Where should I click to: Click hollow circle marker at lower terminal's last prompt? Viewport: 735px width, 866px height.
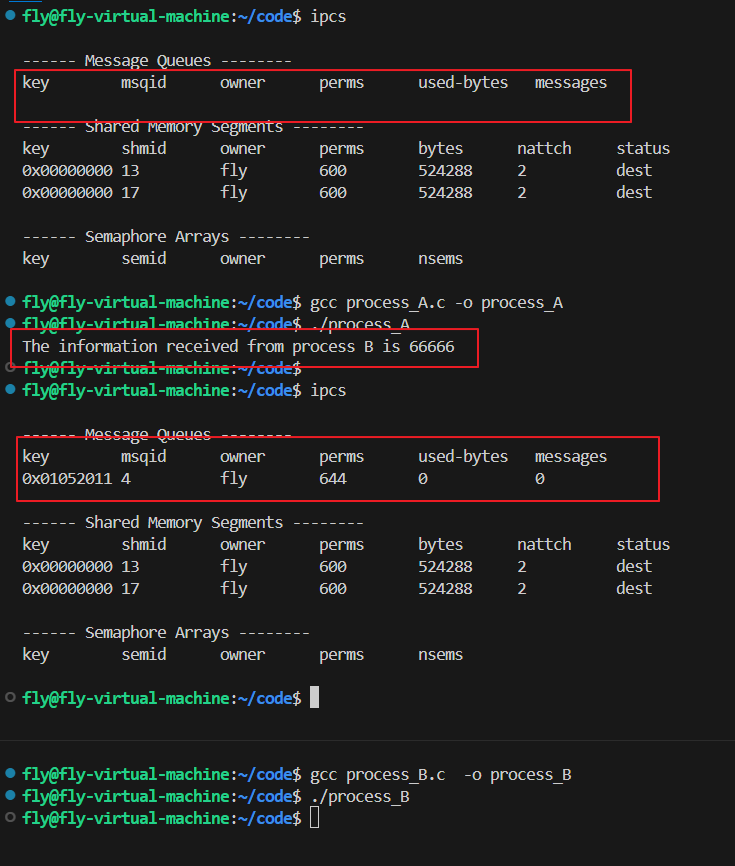click(10, 818)
